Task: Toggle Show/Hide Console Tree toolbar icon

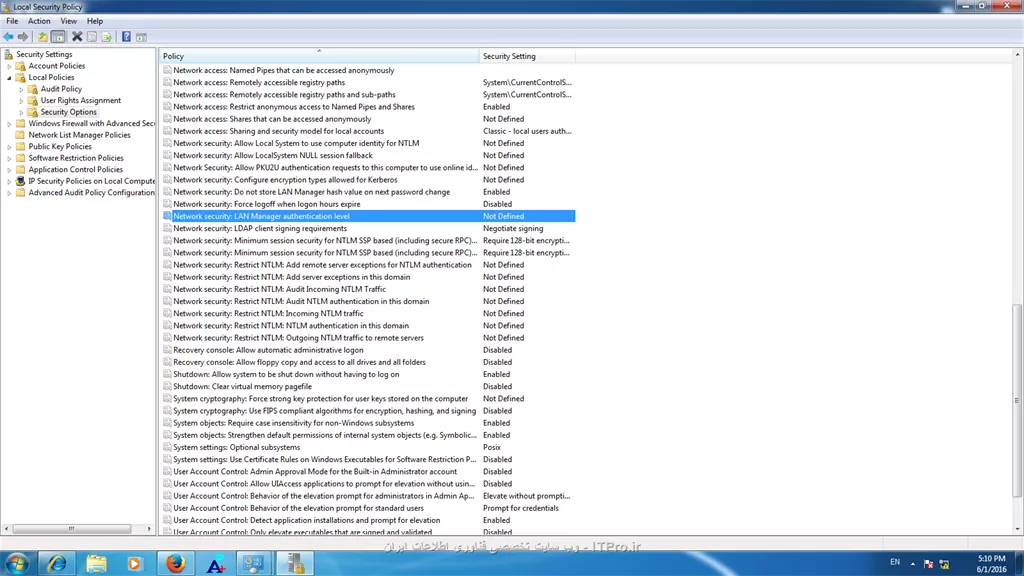Action: point(58,37)
